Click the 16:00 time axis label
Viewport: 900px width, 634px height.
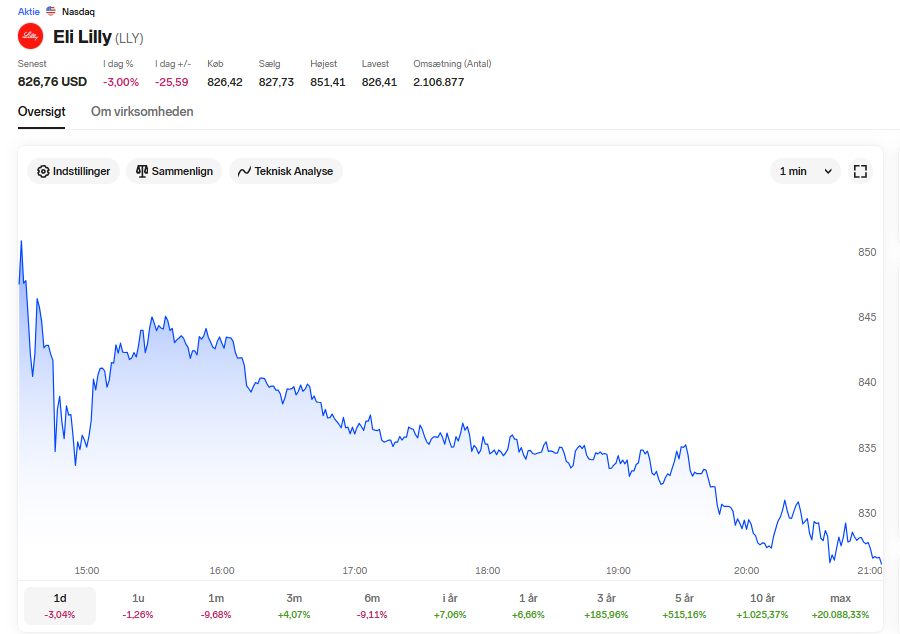pyautogui.click(x=222, y=570)
